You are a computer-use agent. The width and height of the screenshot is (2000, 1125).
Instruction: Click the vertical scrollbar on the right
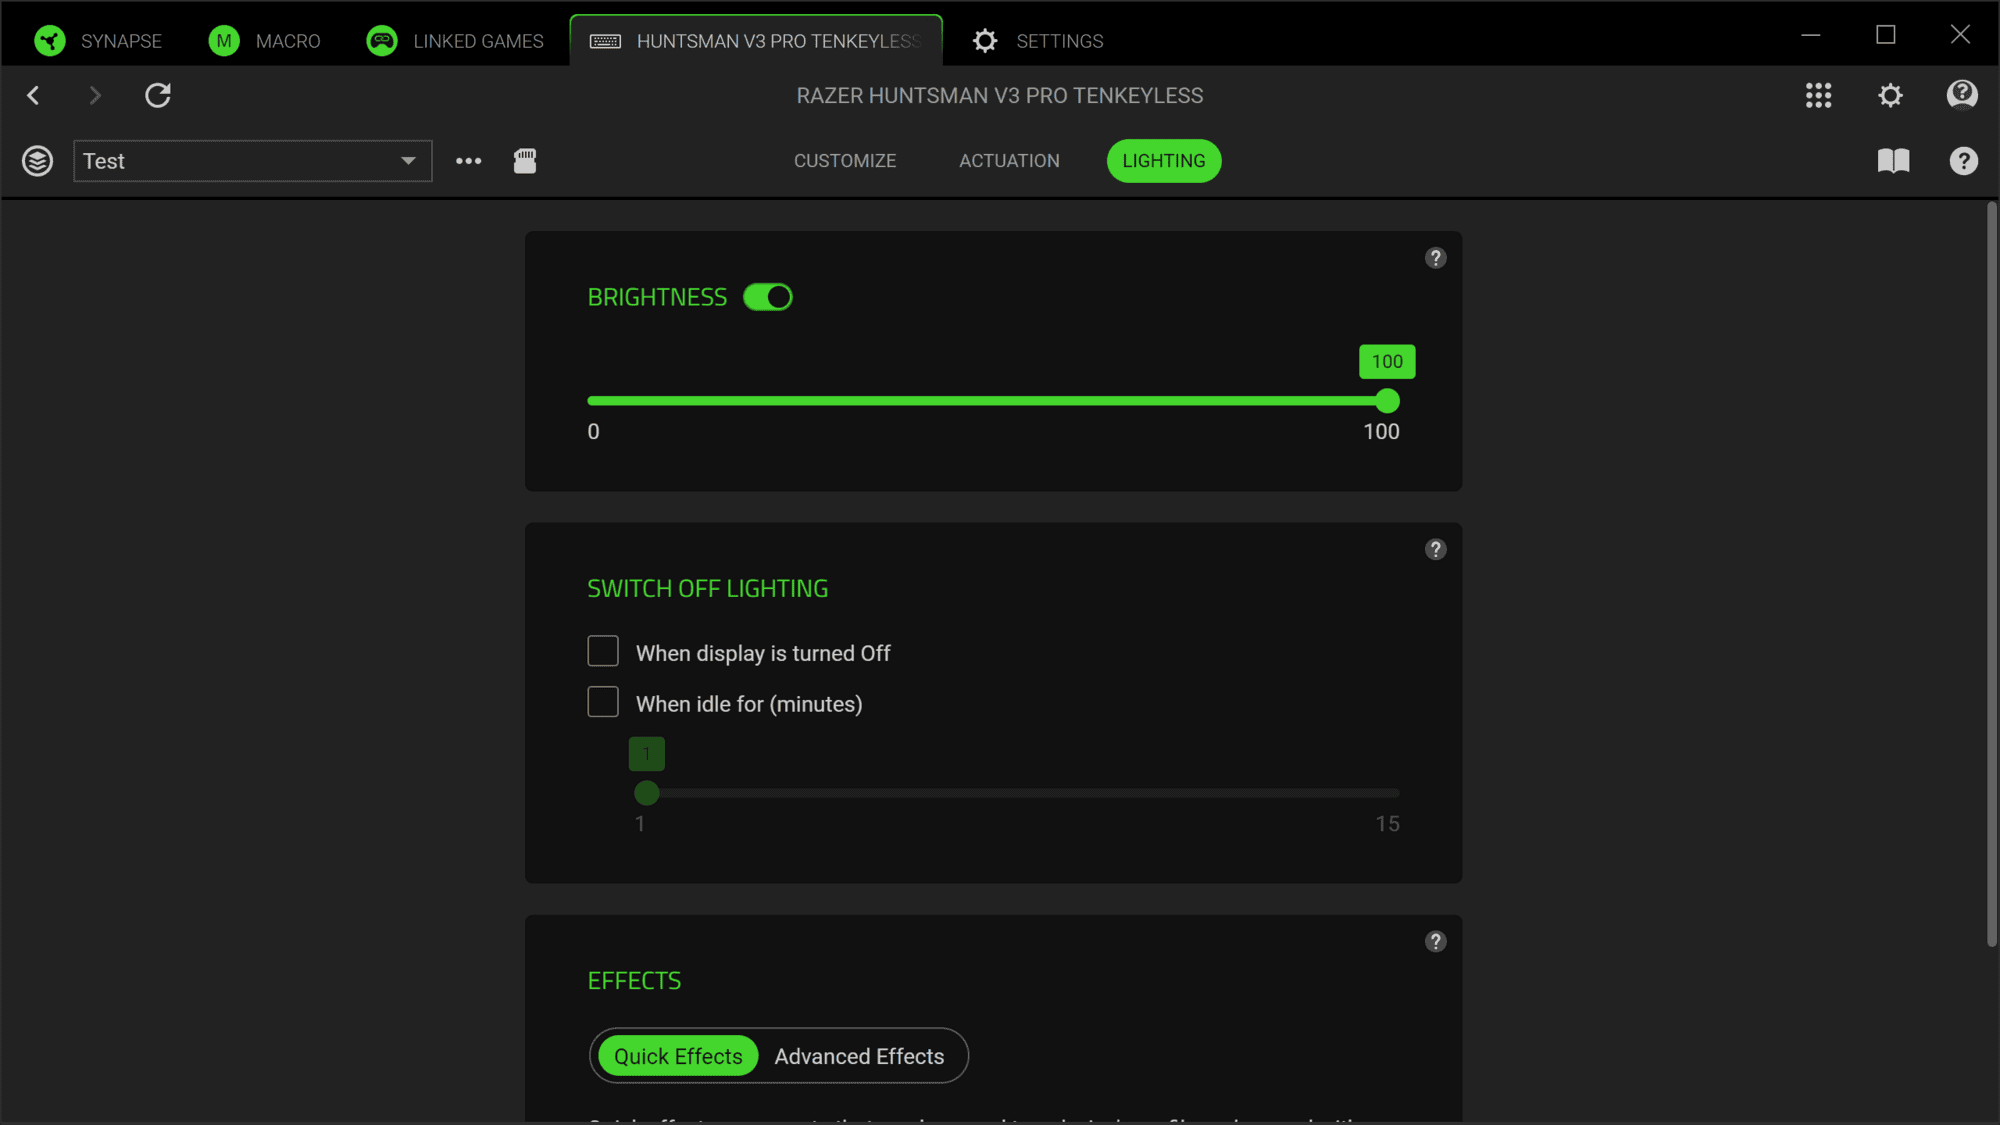click(1991, 574)
